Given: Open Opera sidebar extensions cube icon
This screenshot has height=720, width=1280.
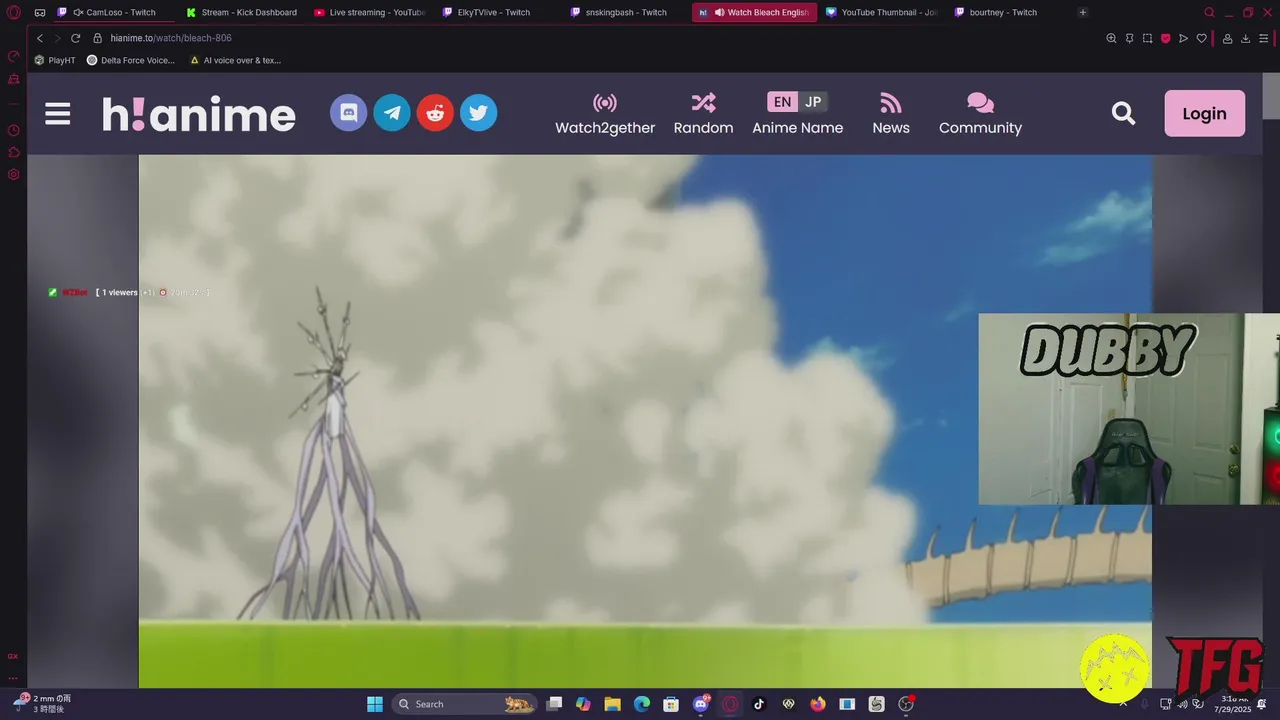Looking at the screenshot, I should [13, 152].
